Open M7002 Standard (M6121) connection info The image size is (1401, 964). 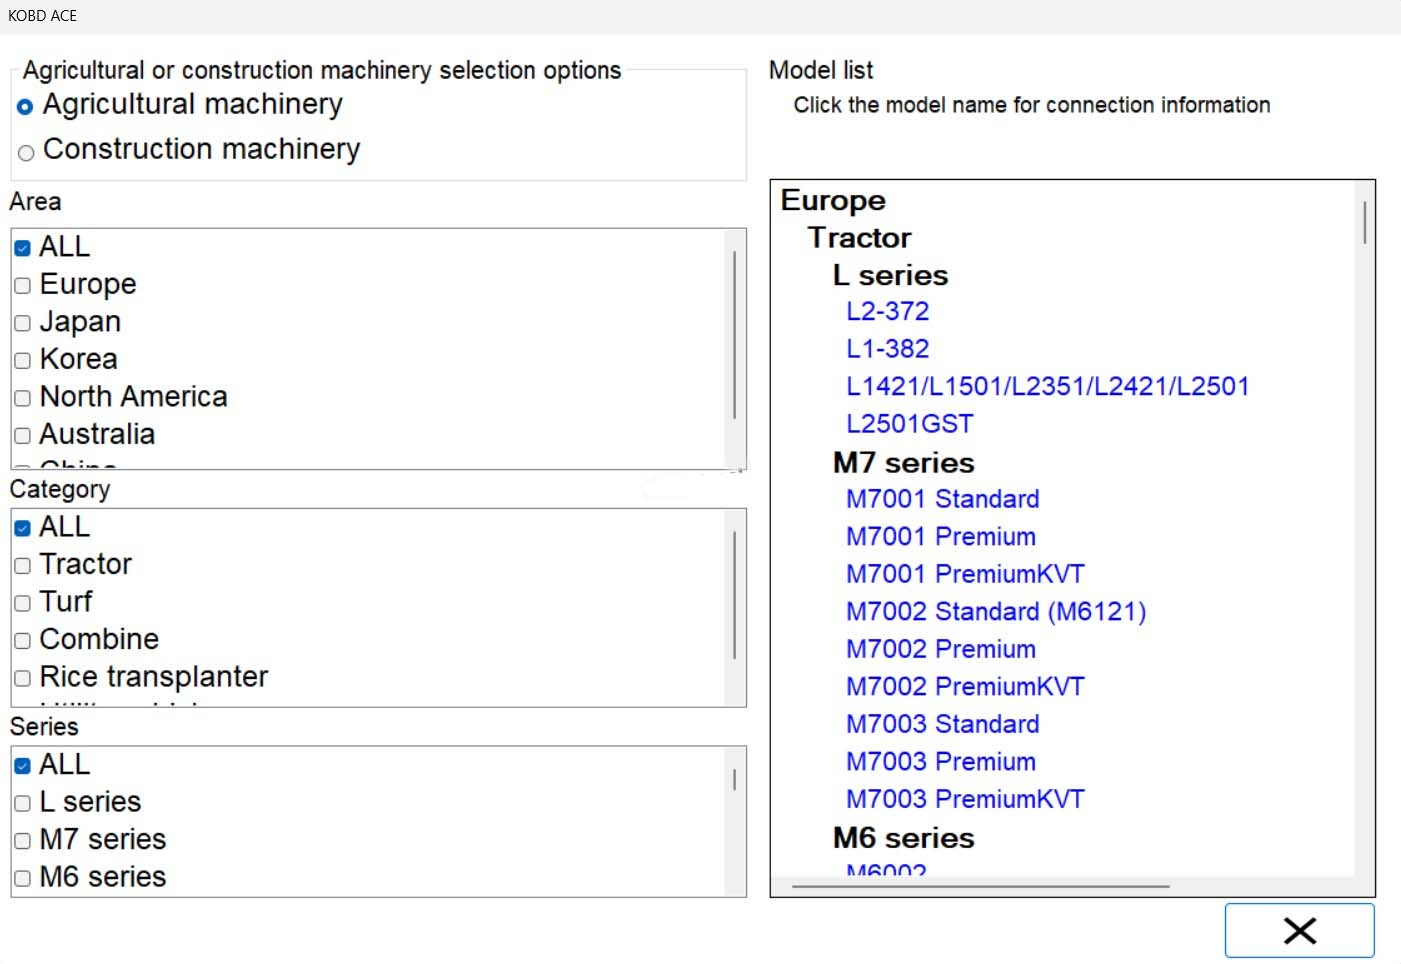996,611
